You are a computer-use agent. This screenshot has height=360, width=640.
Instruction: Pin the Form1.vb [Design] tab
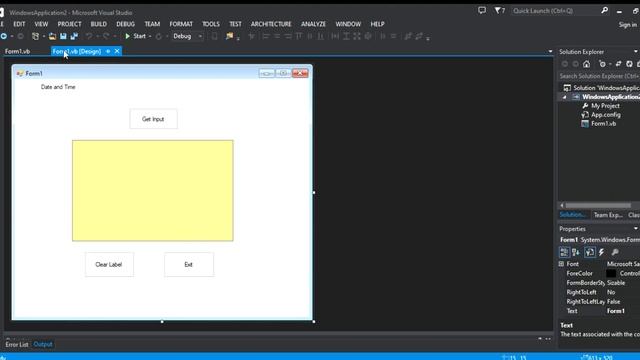coord(108,51)
